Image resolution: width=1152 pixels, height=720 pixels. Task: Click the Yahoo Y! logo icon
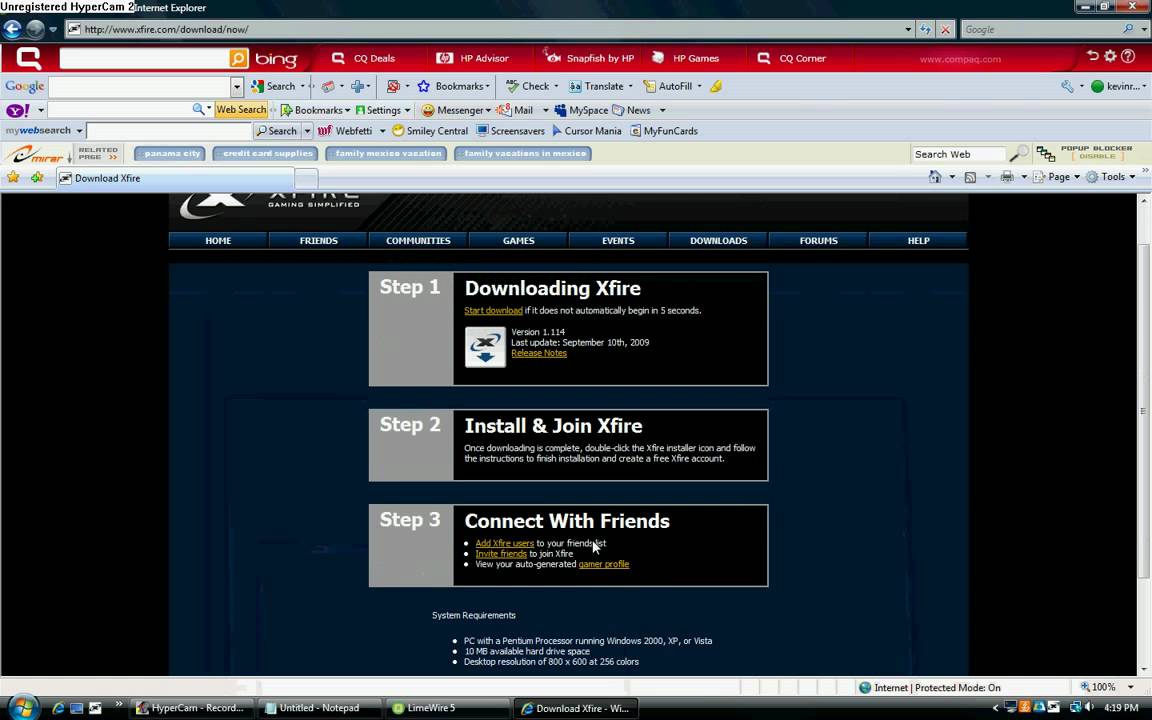[18, 110]
